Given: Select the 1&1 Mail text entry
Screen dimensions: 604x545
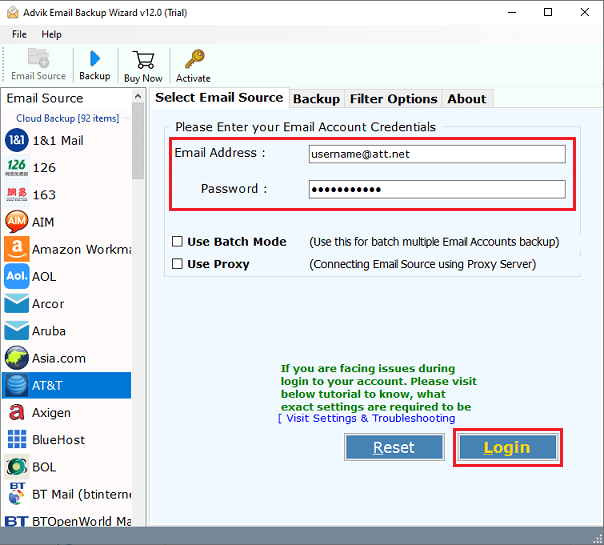Looking at the screenshot, I should coord(58,141).
